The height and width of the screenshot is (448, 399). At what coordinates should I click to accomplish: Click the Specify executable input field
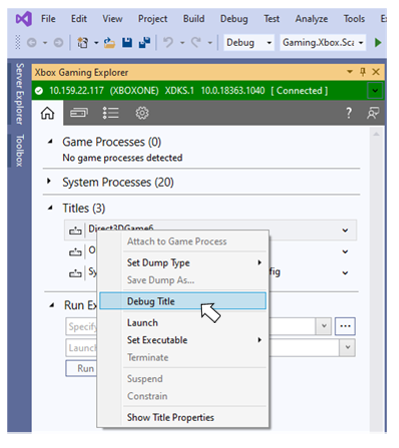[191, 326]
